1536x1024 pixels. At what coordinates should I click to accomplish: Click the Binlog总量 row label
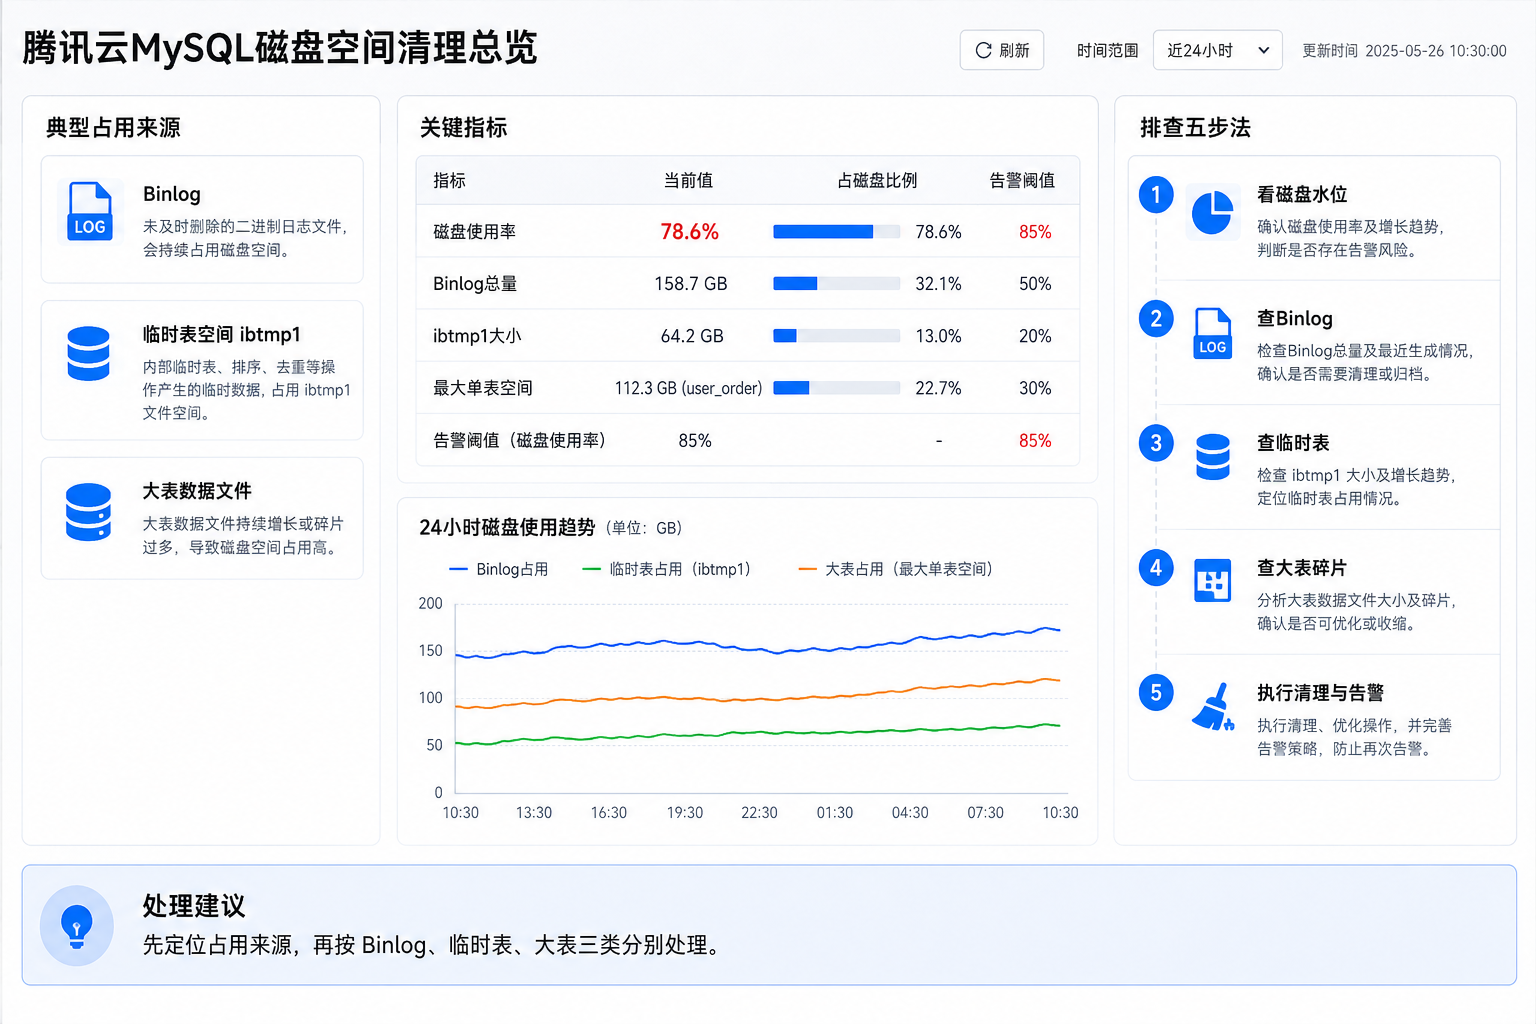(475, 284)
